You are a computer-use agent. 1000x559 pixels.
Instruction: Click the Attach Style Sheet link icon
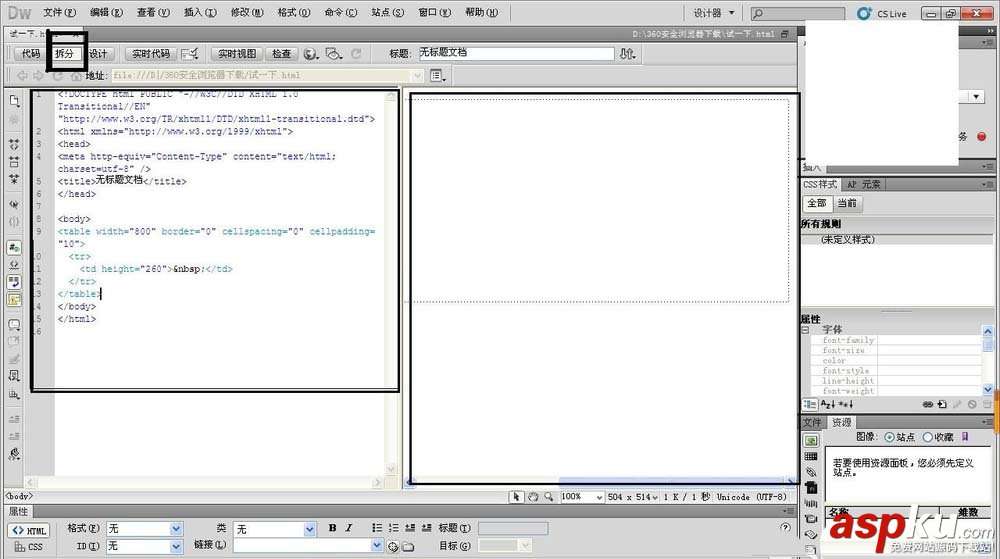click(x=928, y=404)
